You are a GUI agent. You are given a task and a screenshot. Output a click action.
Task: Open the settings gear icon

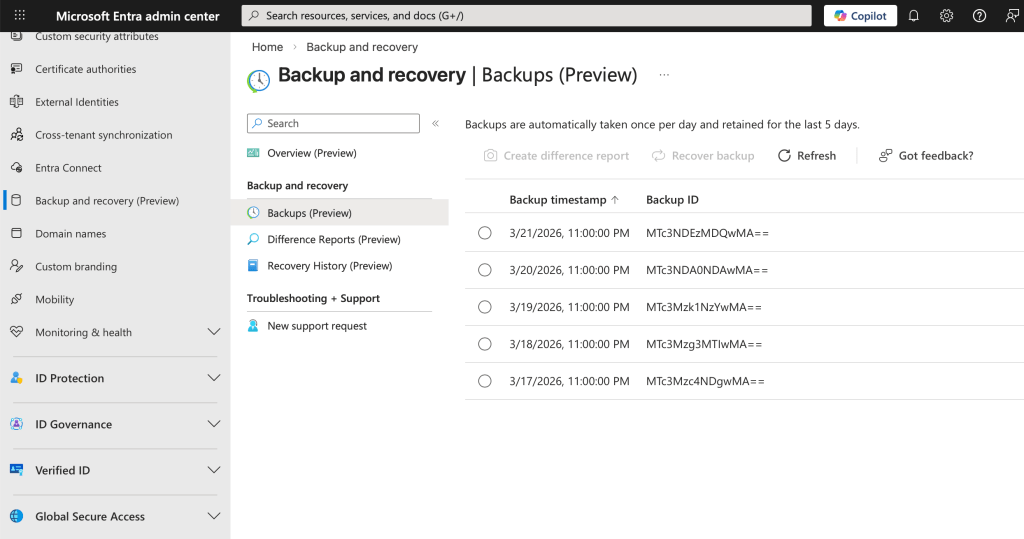pyautogui.click(x=946, y=16)
